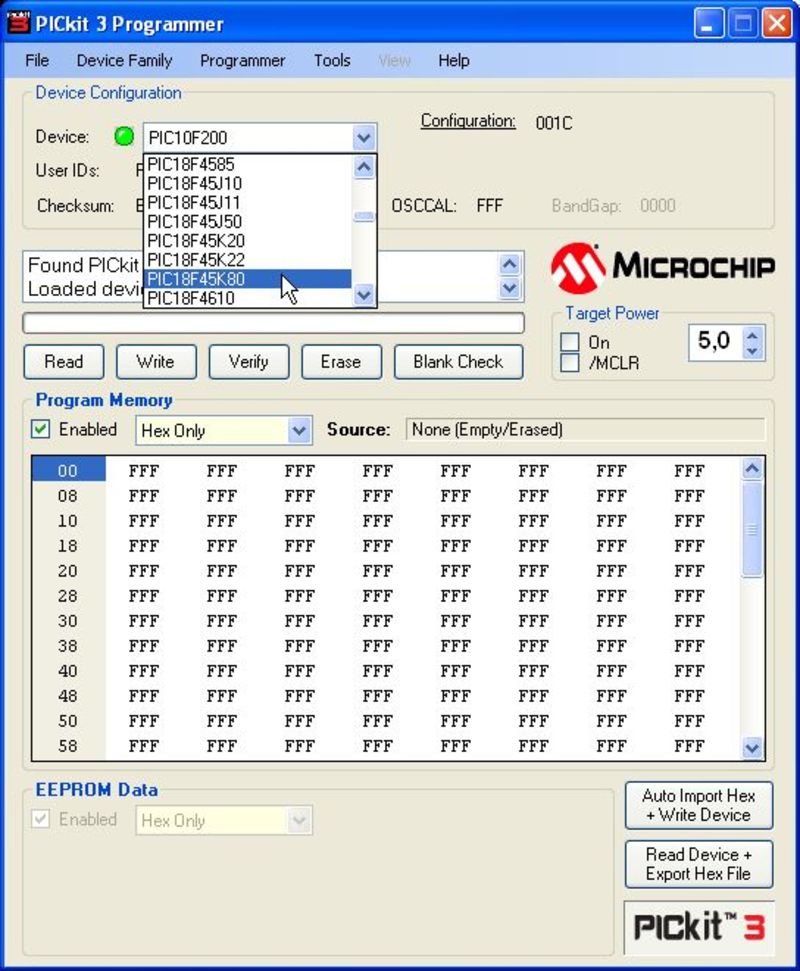Open the Device Family menu

124,61
